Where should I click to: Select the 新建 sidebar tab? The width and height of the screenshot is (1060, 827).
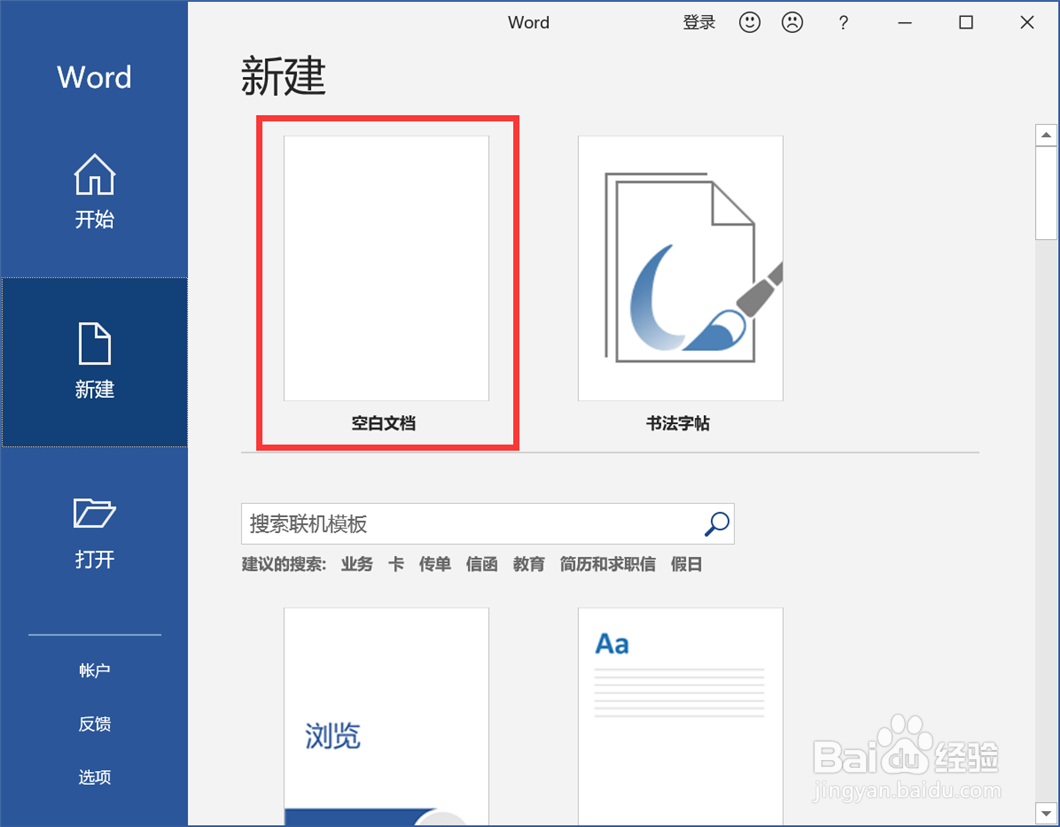coord(95,362)
